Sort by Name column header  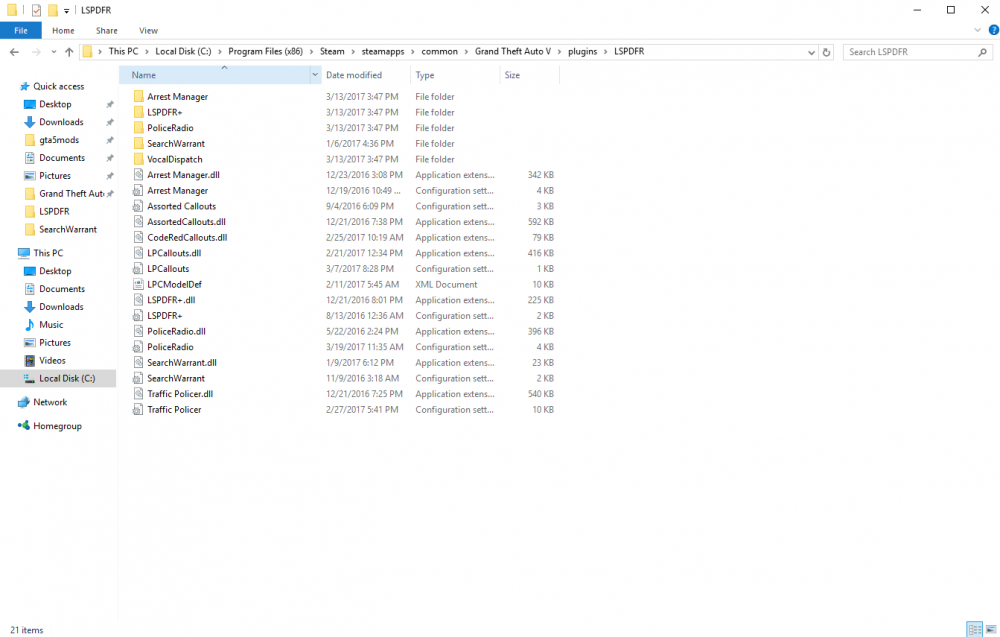point(143,75)
